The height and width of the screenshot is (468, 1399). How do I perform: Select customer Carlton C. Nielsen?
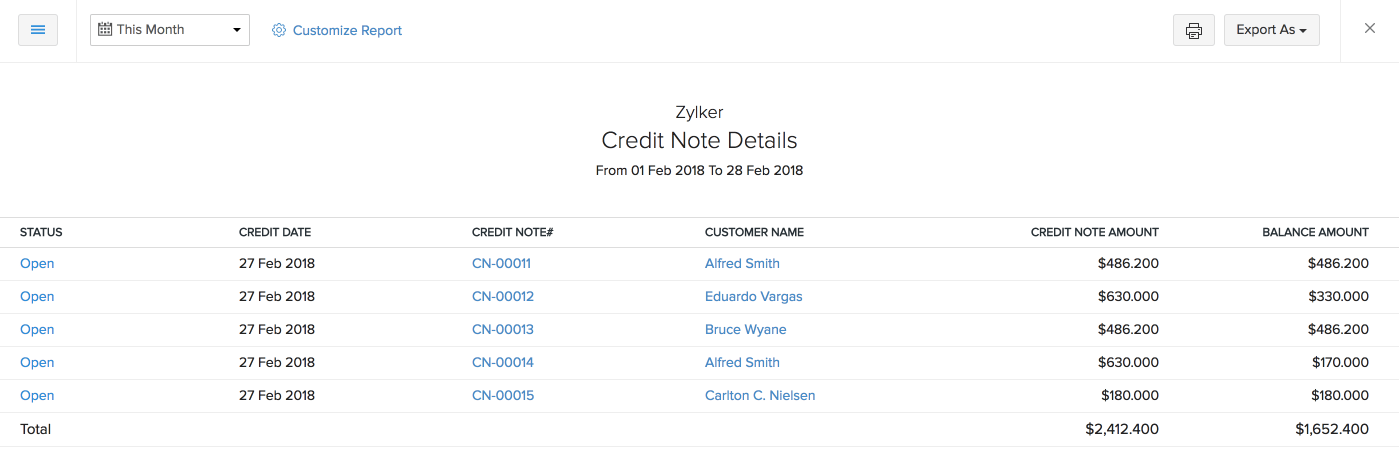(x=759, y=396)
